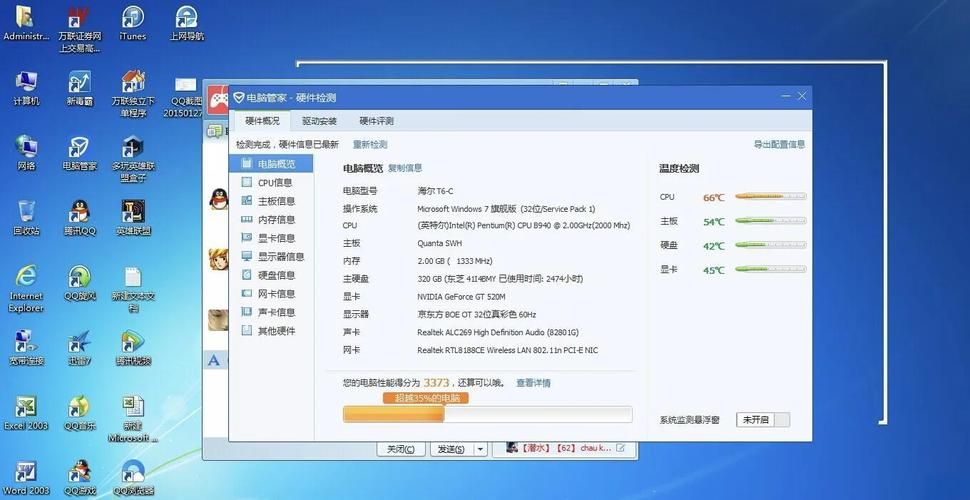Screen dimensions: 970x500
Task: Open the dropdown arrow beside 发送(S)
Action: [481, 449]
